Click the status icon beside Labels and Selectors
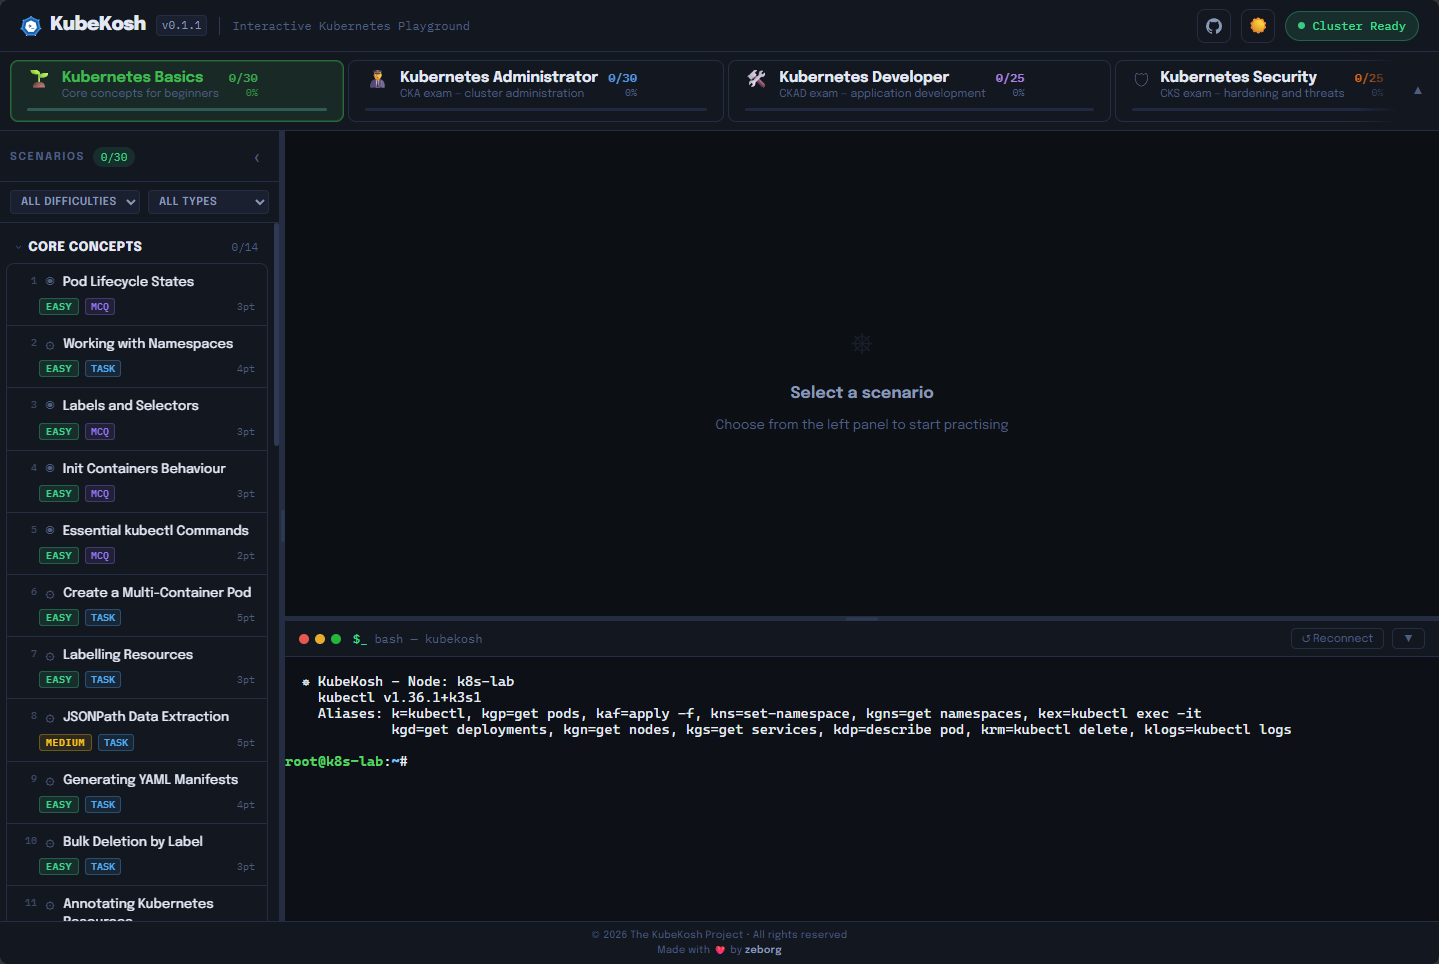The width and height of the screenshot is (1439, 964). pyautogui.click(x=50, y=406)
